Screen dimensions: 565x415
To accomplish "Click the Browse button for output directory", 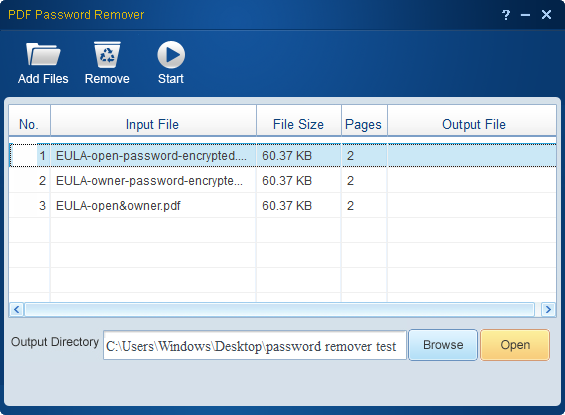I will [443, 345].
